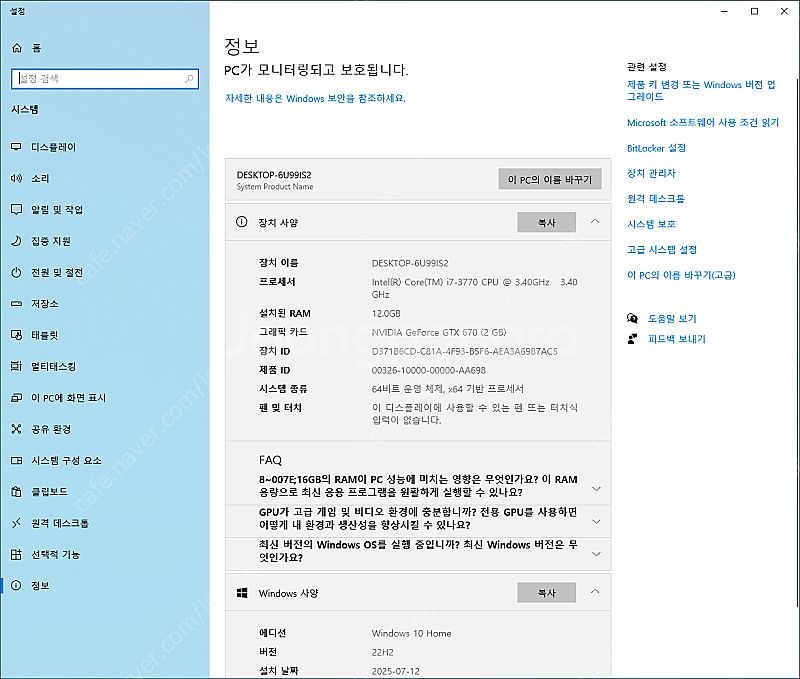Open the 멀티태스킹 multitasking icon
The width and height of the screenshot is (800, 679).
pos(16,366)
